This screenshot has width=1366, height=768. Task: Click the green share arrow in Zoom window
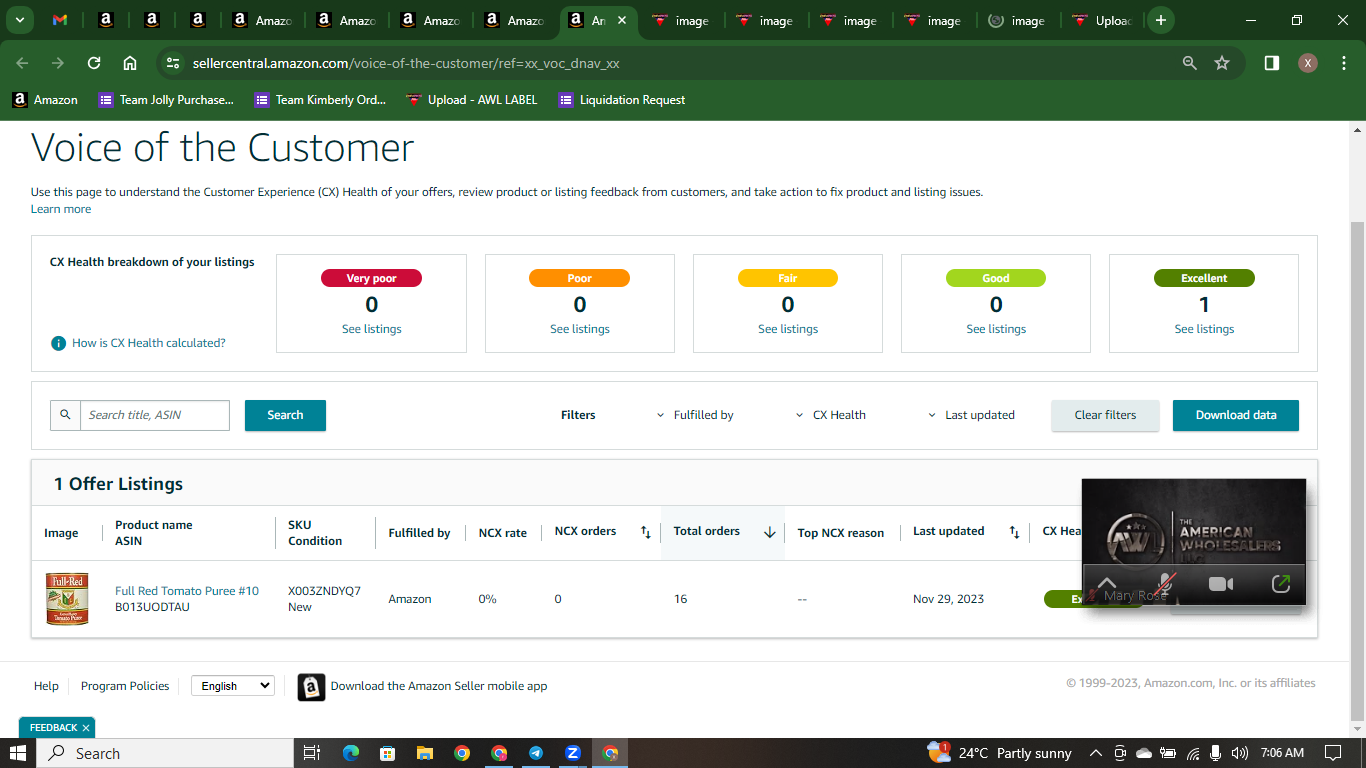pos(1280,584)
